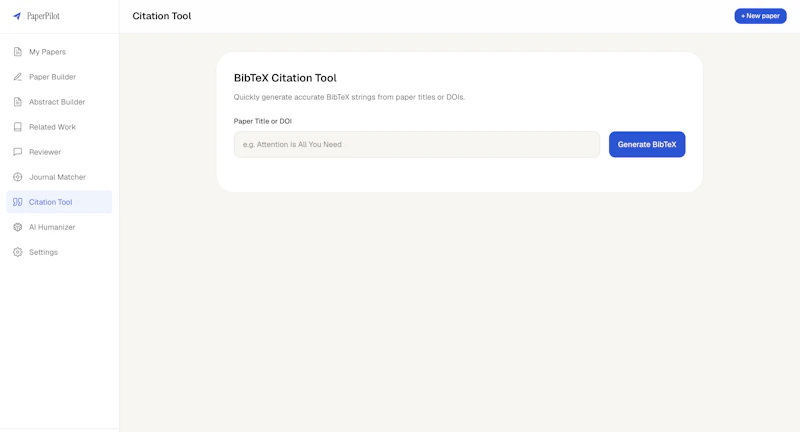Open the Settings menu item
The width and height of the screenshot is (800, 432).
(x=59, y=252)
